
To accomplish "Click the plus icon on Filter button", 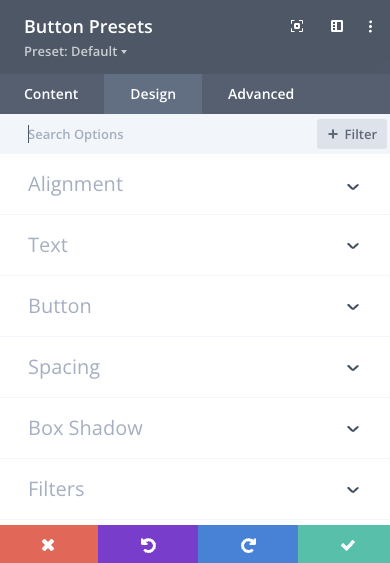I will (x=333, y=134).
